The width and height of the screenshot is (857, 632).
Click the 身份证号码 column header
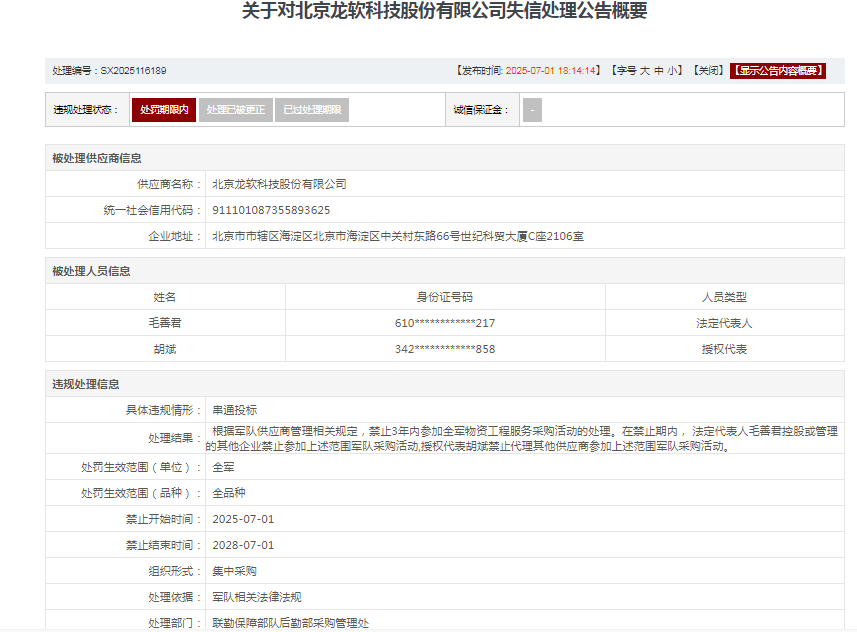coord(445,297)
